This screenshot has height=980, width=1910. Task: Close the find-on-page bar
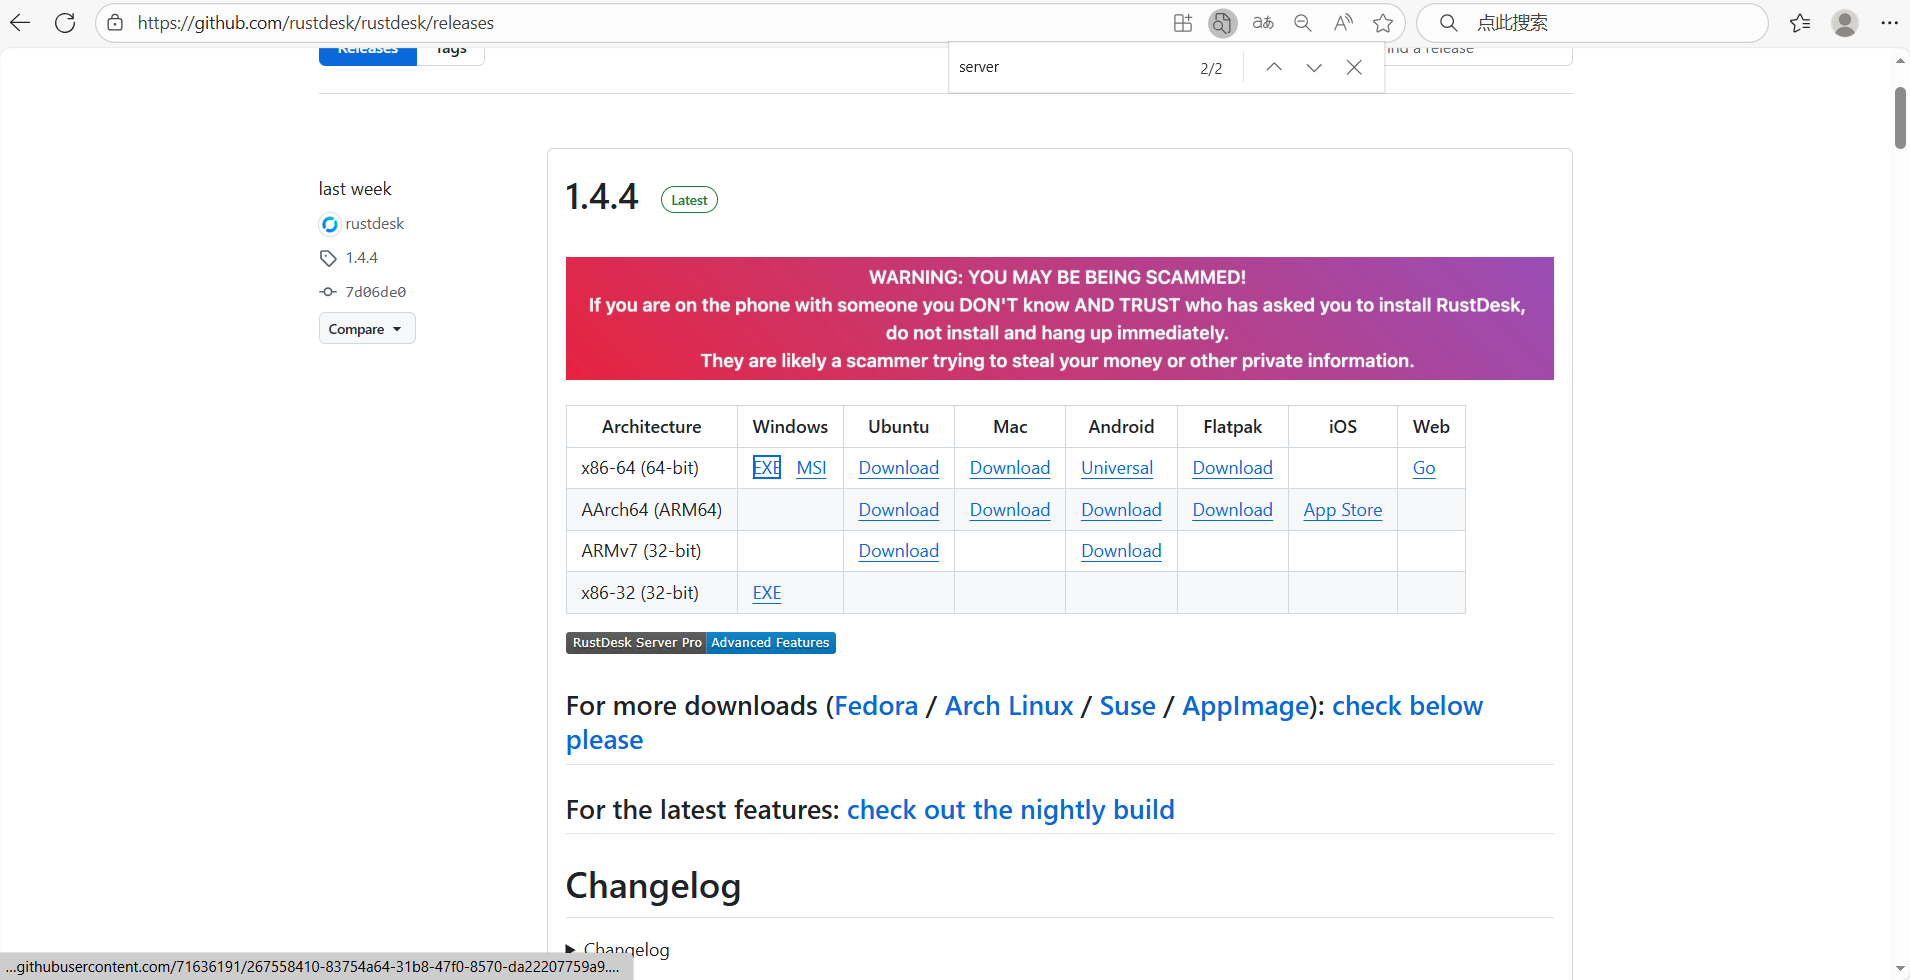1354,67
